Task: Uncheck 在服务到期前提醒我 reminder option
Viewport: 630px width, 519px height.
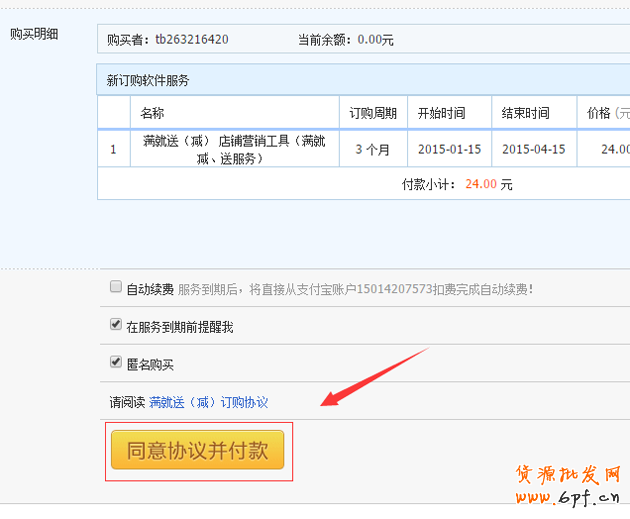Action: [116, 326]
